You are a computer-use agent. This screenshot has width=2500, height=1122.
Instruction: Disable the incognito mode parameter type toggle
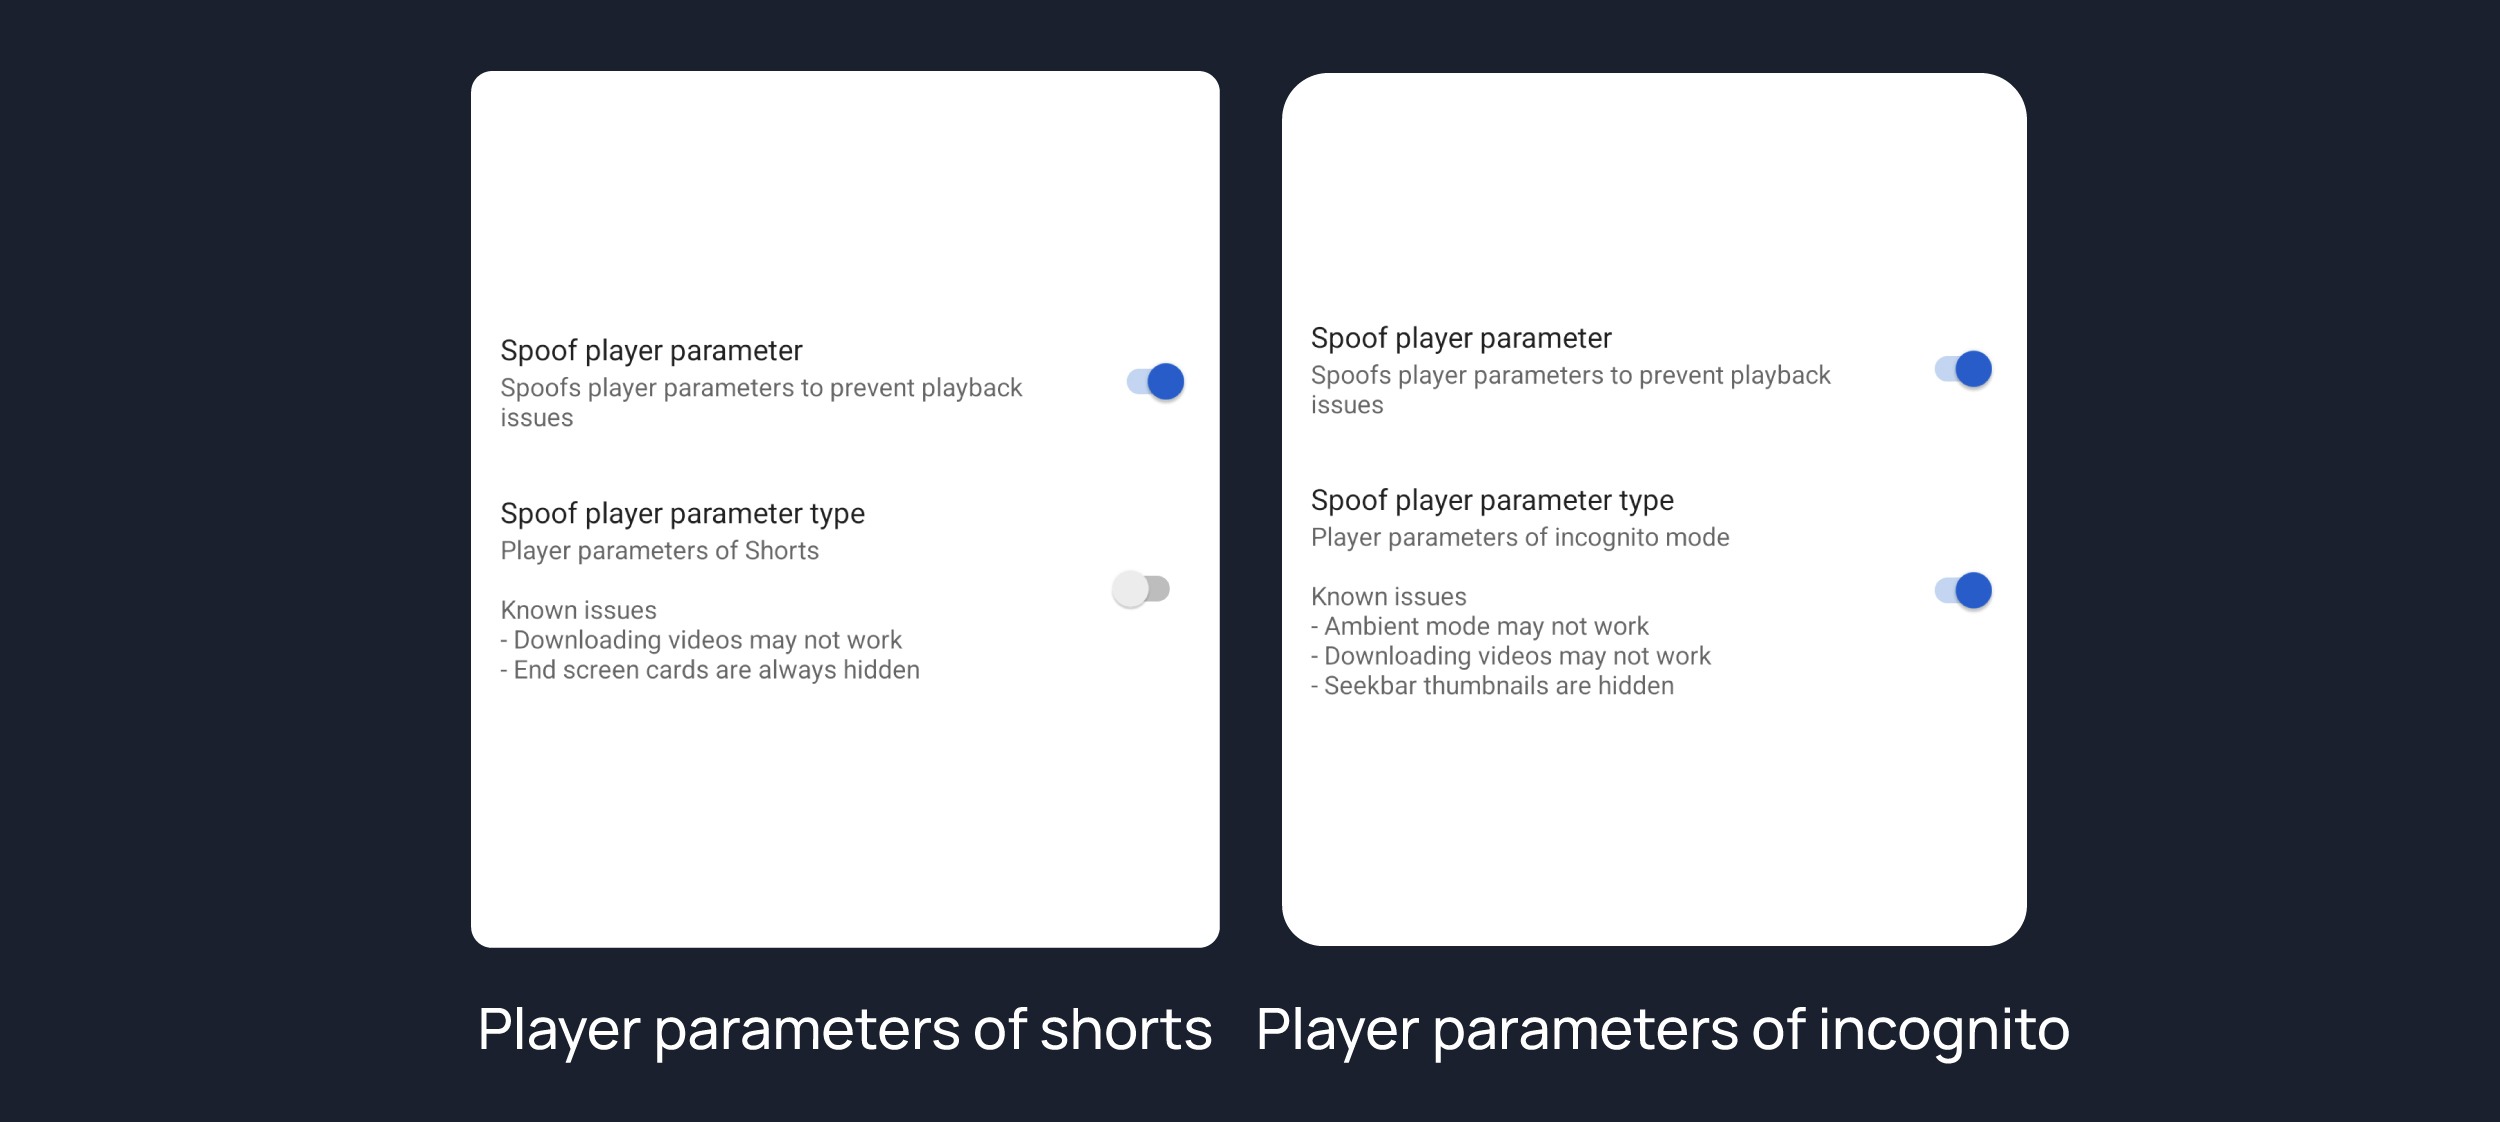(x=1963, y=591)
